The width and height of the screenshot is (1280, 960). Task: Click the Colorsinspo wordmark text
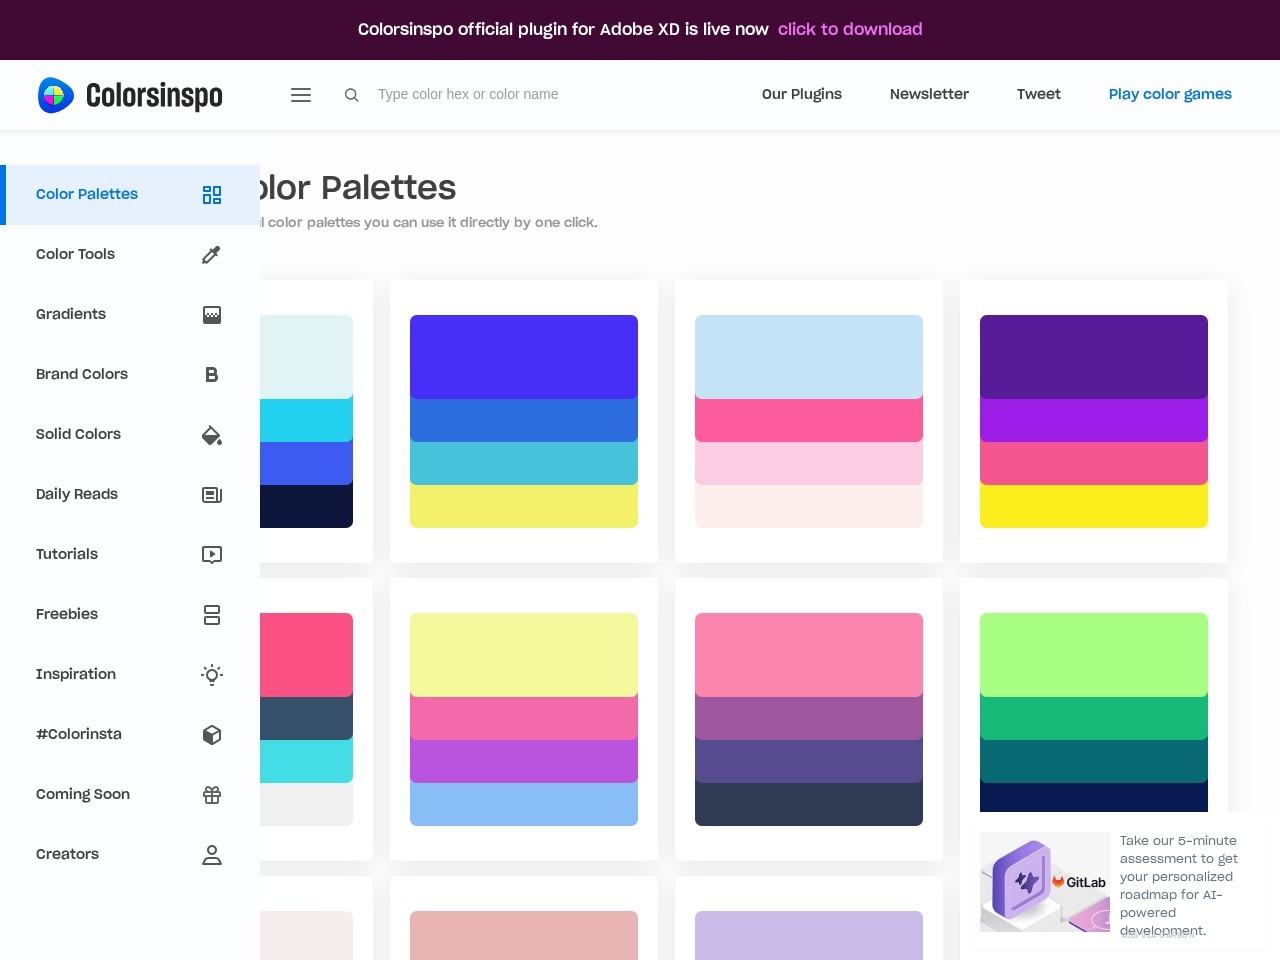coord(154,96)
